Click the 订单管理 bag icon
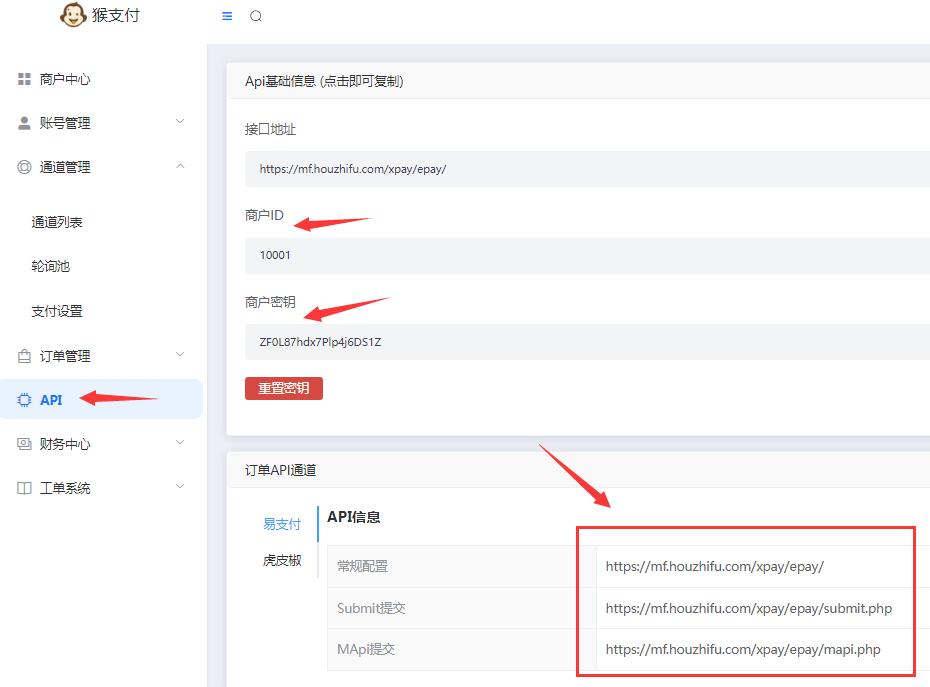The width and height of the screenshot is (930, 687). tap(24, 356)
